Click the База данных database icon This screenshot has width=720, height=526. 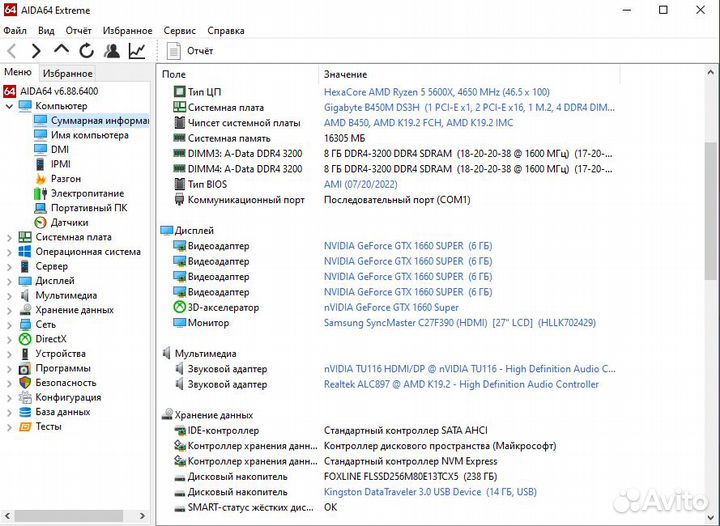25,412
